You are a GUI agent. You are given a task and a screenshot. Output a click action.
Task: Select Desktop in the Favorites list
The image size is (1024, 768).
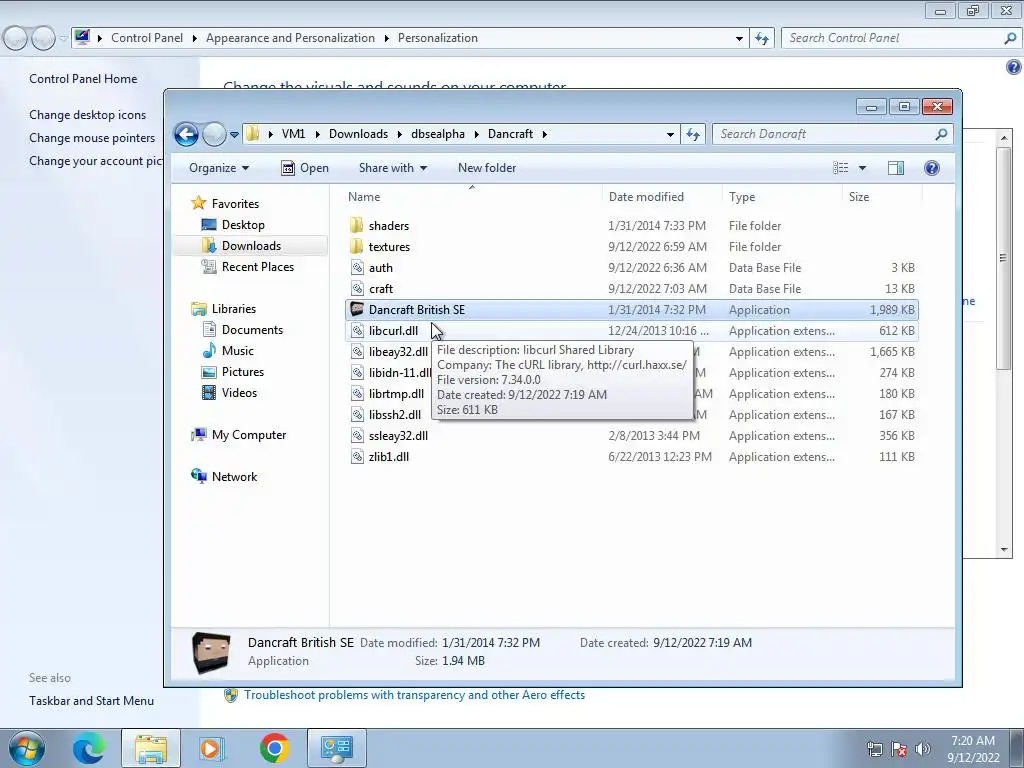[x=243, y=225]
